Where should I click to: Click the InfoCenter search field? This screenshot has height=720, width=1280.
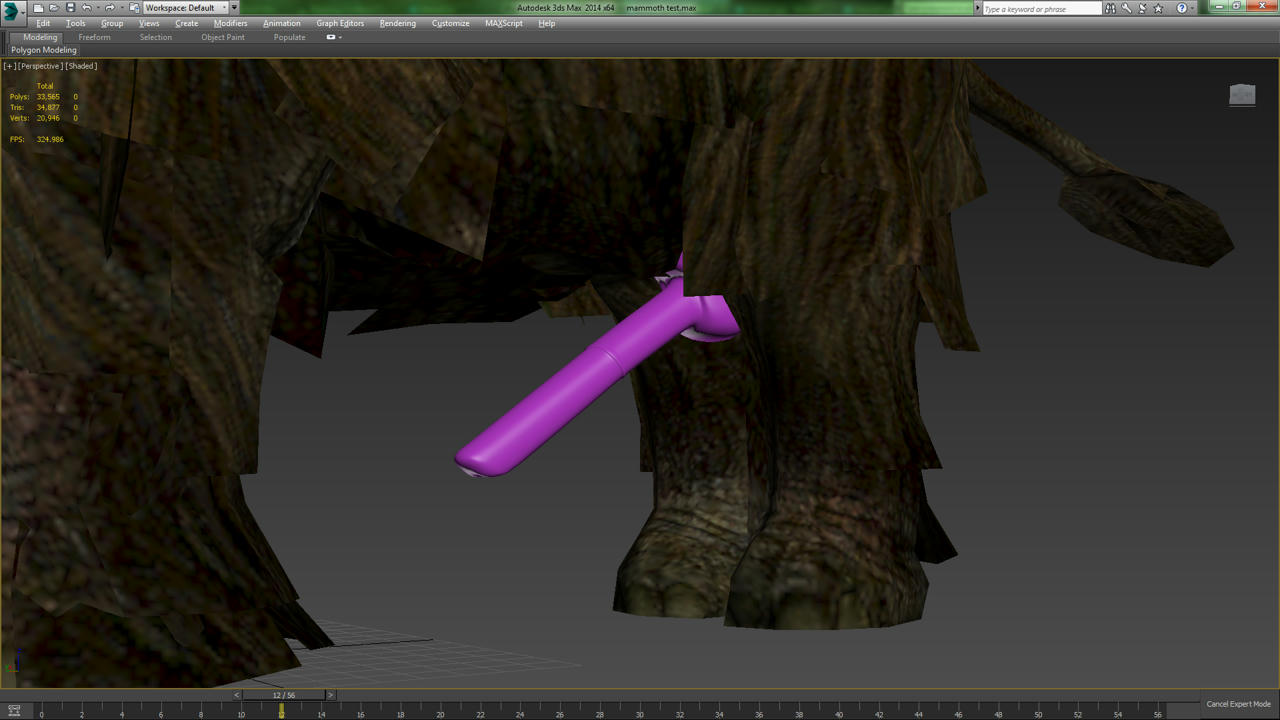[1042, 9]
